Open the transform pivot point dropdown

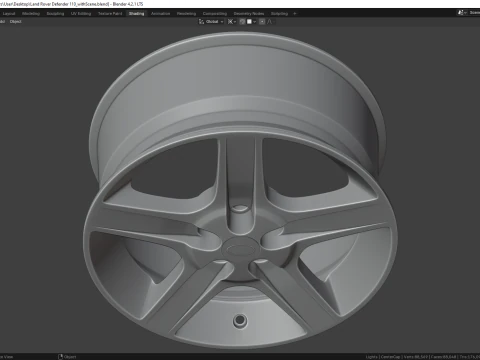tap(232, 22)
